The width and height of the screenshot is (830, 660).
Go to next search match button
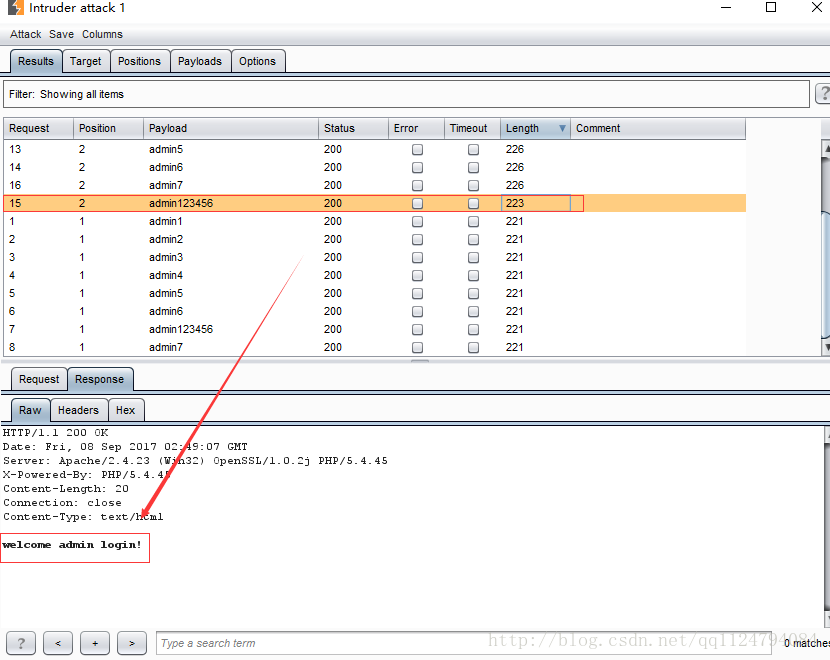point(132,643)
